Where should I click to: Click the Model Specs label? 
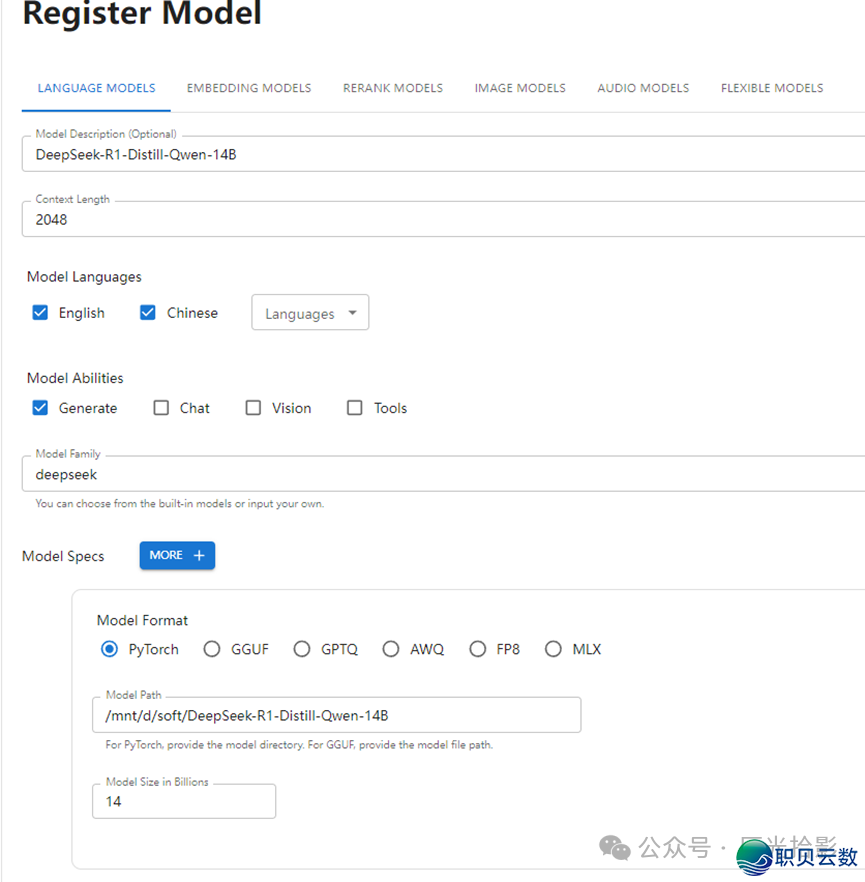coord(63,556)
